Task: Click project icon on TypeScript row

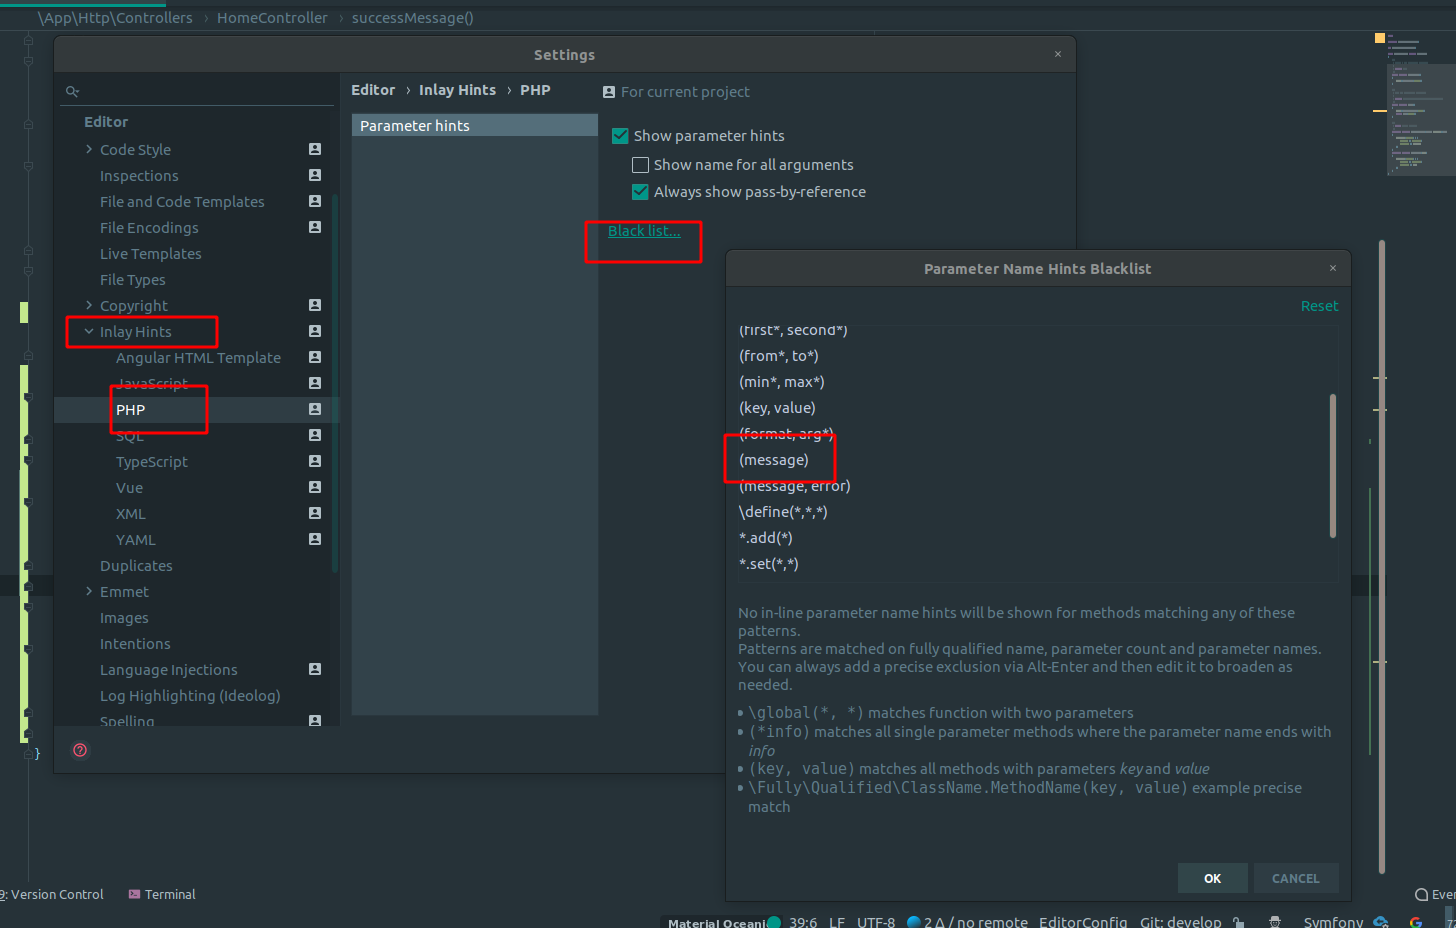Action: click(315, 461)
